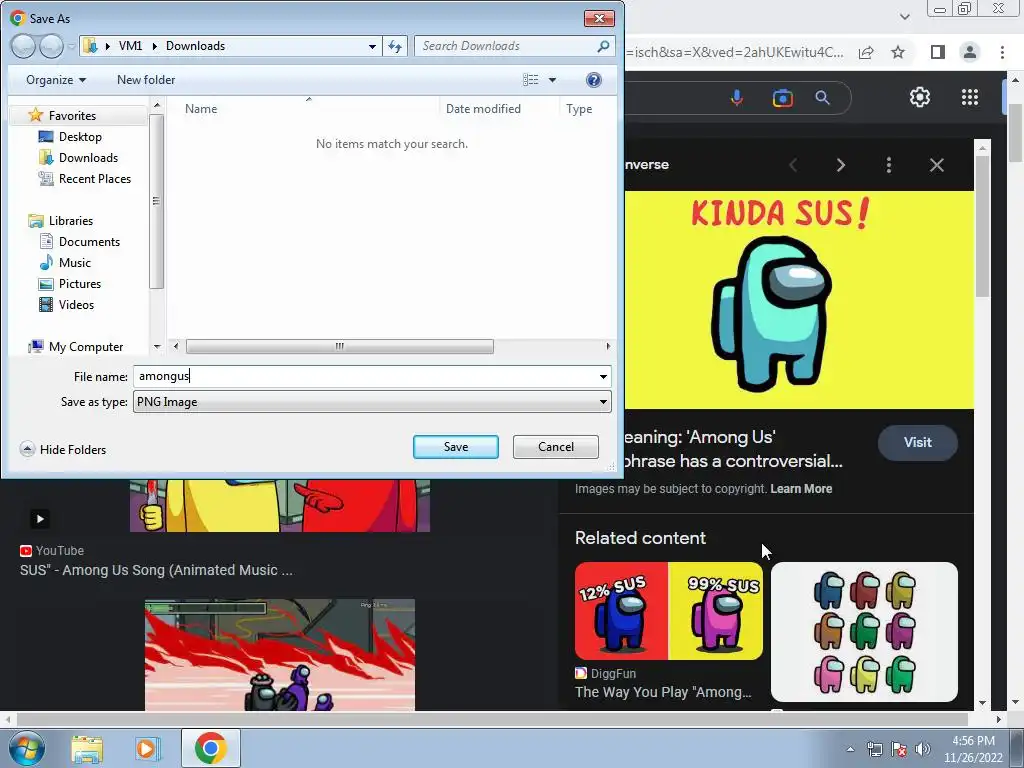Click the search magnifier in Search Downloads box
1024x768 pixels.
[603, 46]
